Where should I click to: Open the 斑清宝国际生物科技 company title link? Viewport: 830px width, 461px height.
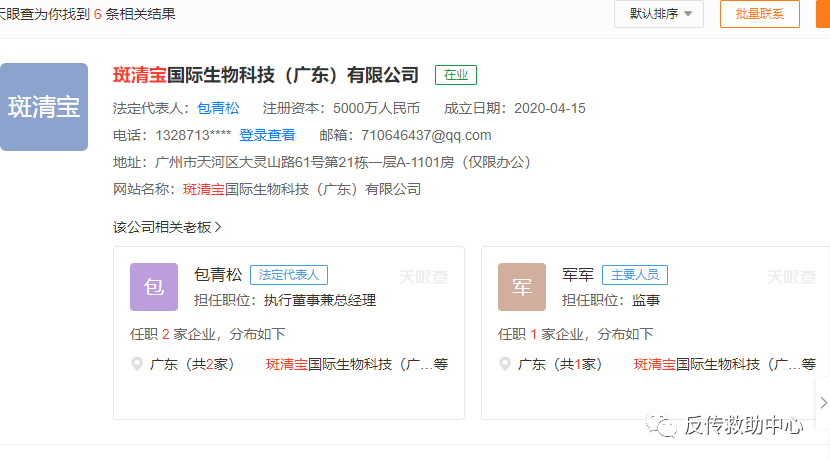point(266,75)
